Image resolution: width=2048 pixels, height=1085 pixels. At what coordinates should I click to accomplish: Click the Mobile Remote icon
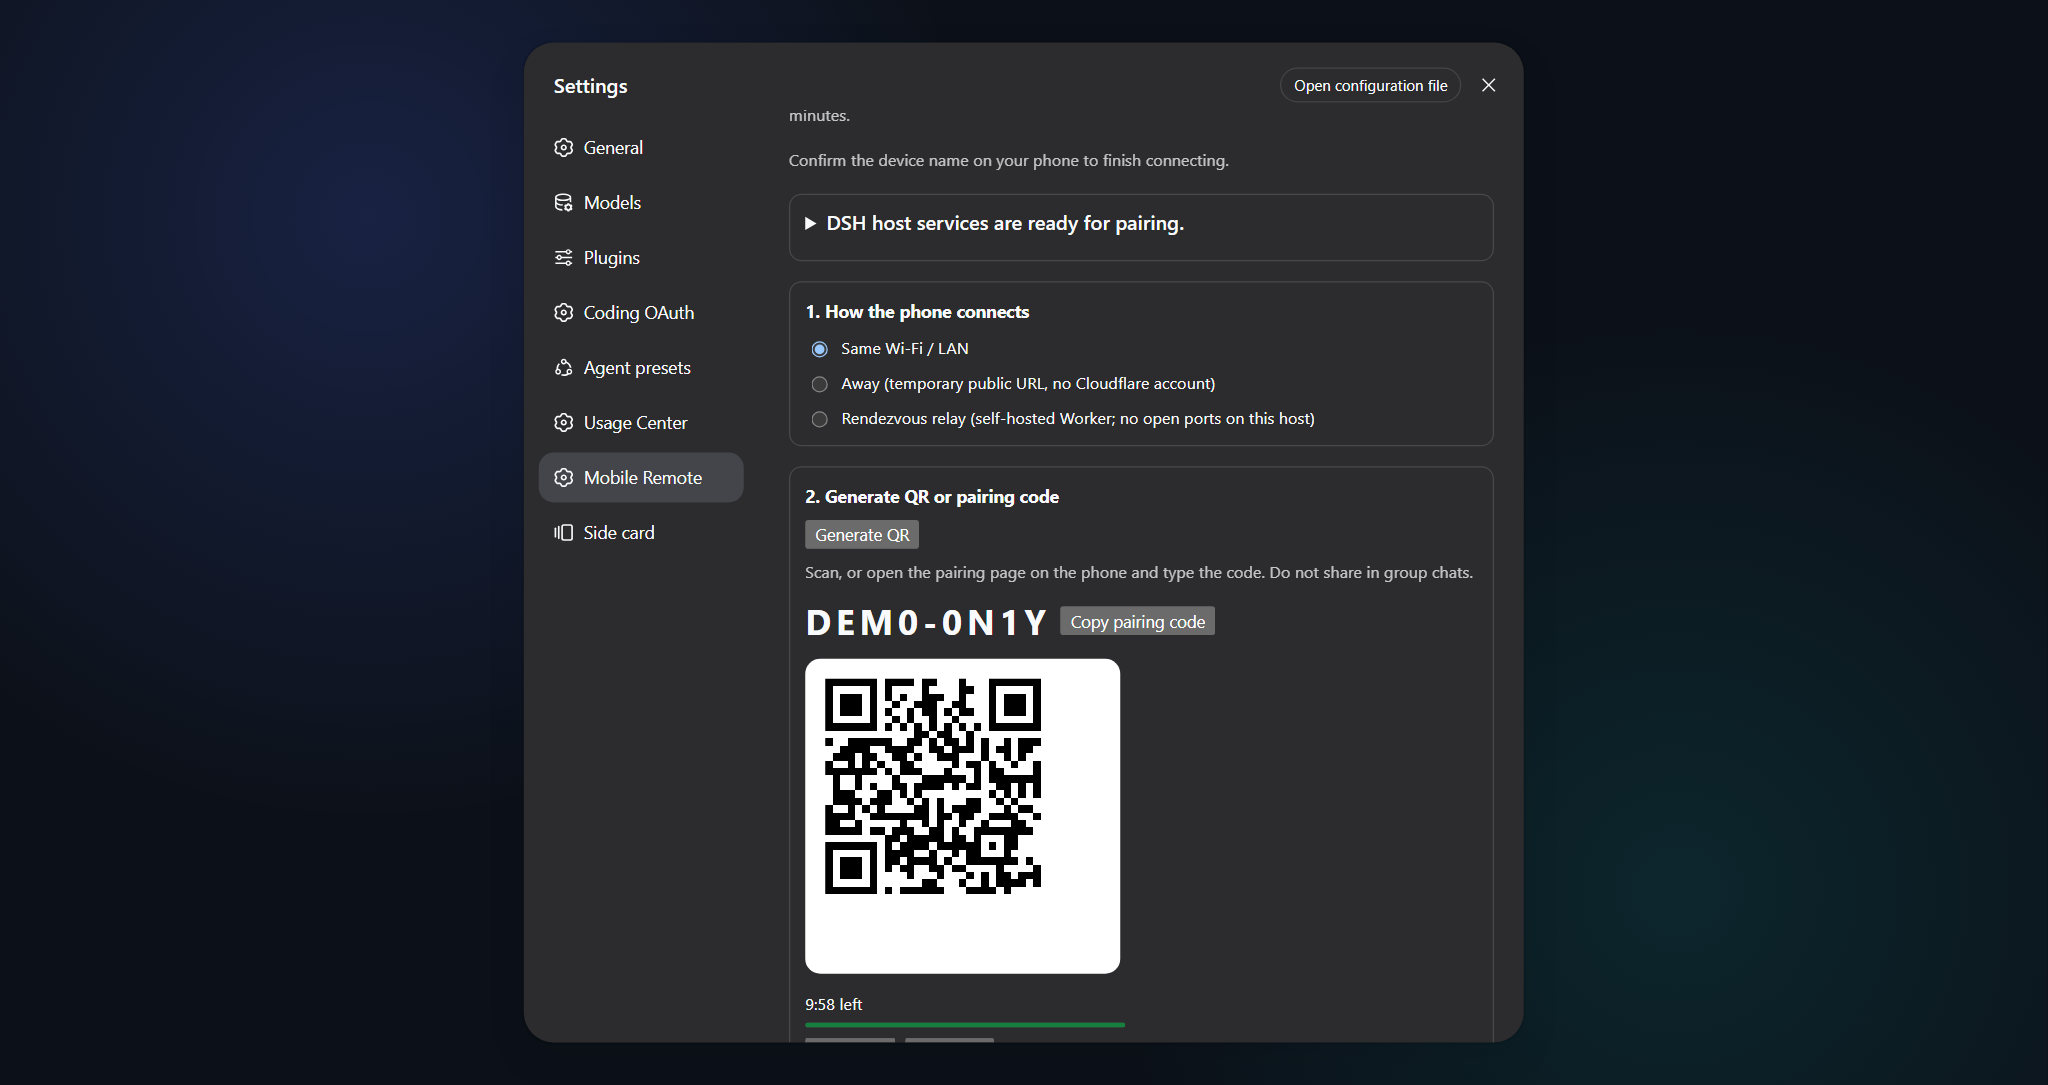[564, 478]
